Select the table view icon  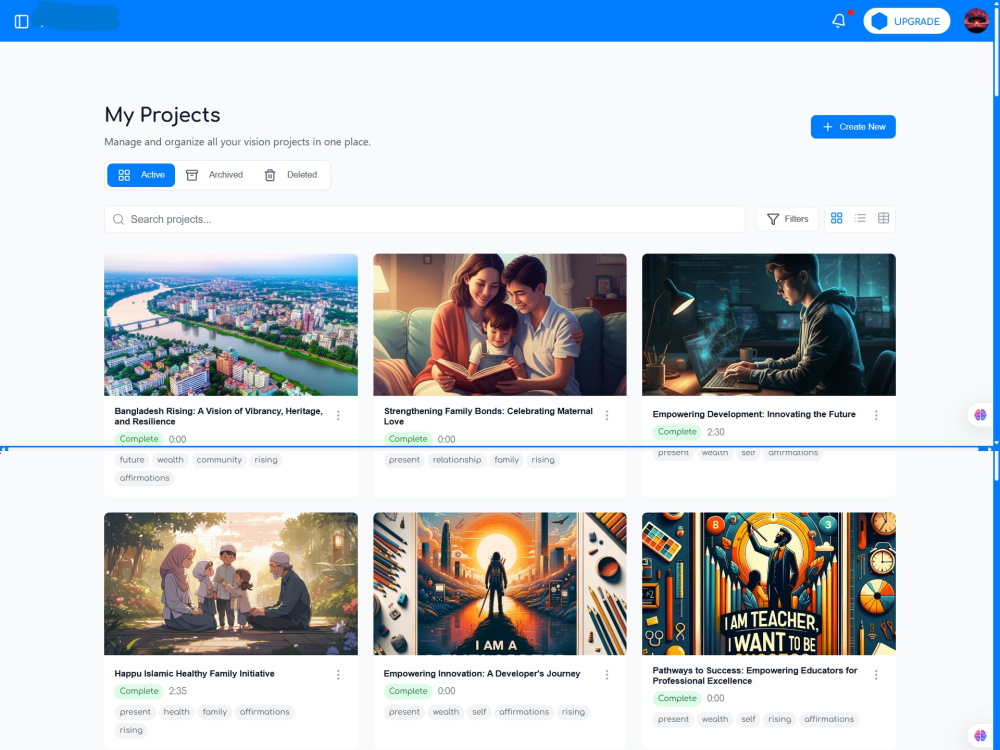(883, 219)
